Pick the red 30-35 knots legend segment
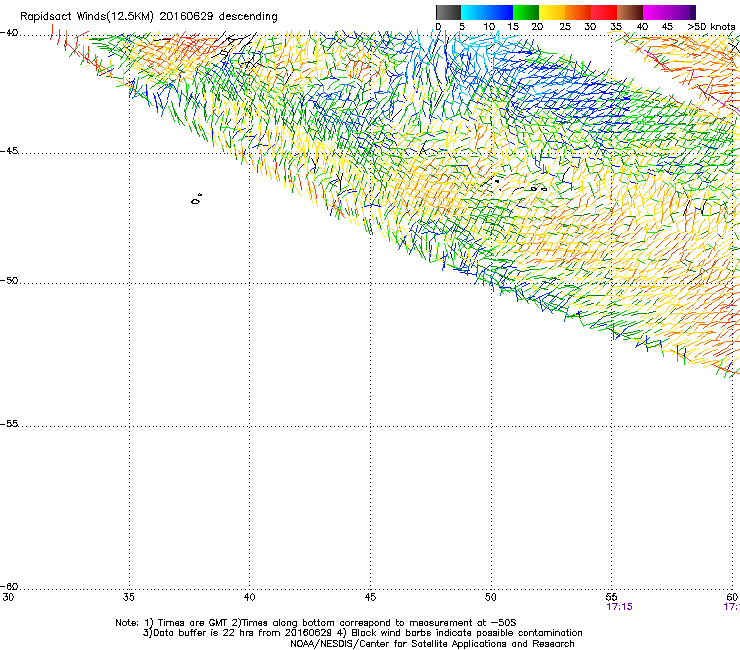This screenshot has height=650, width=740. 604,12
